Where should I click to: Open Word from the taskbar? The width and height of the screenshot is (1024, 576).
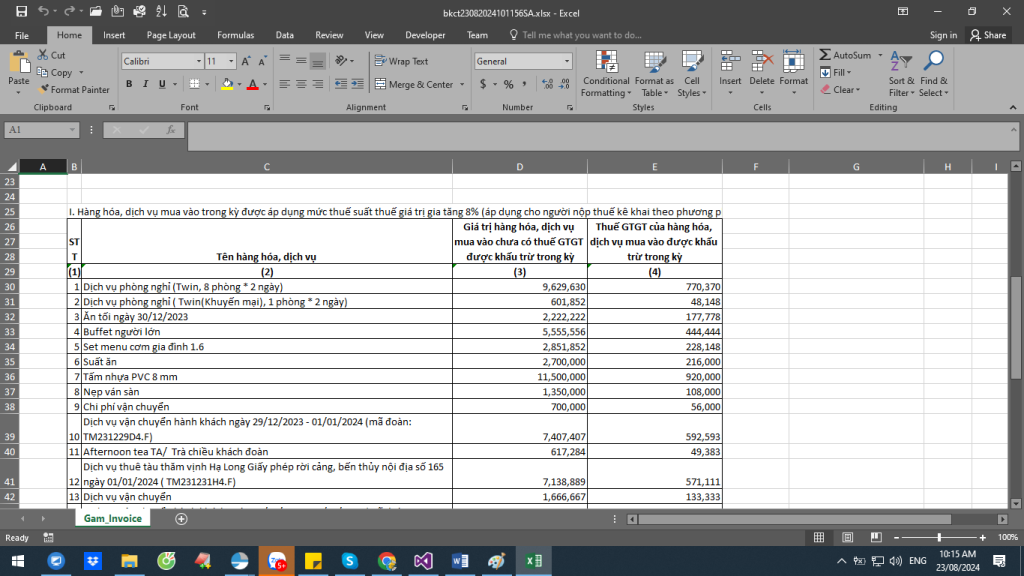pyautogui.click(x=460, y=561)
